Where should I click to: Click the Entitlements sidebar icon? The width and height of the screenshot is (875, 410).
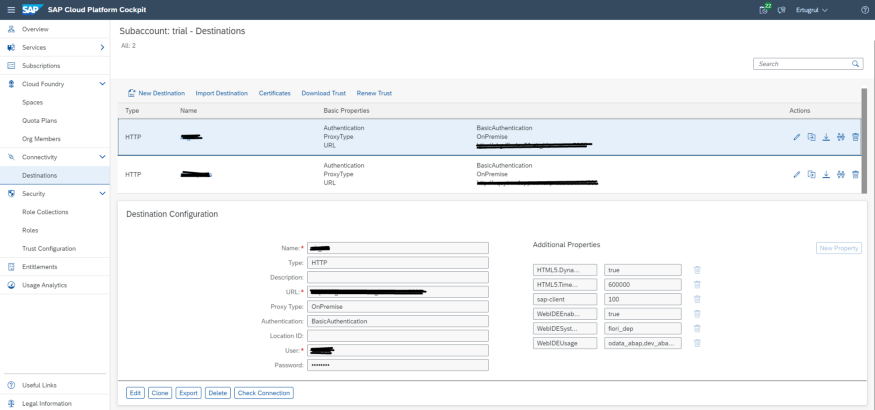click(x=11, y=267)
